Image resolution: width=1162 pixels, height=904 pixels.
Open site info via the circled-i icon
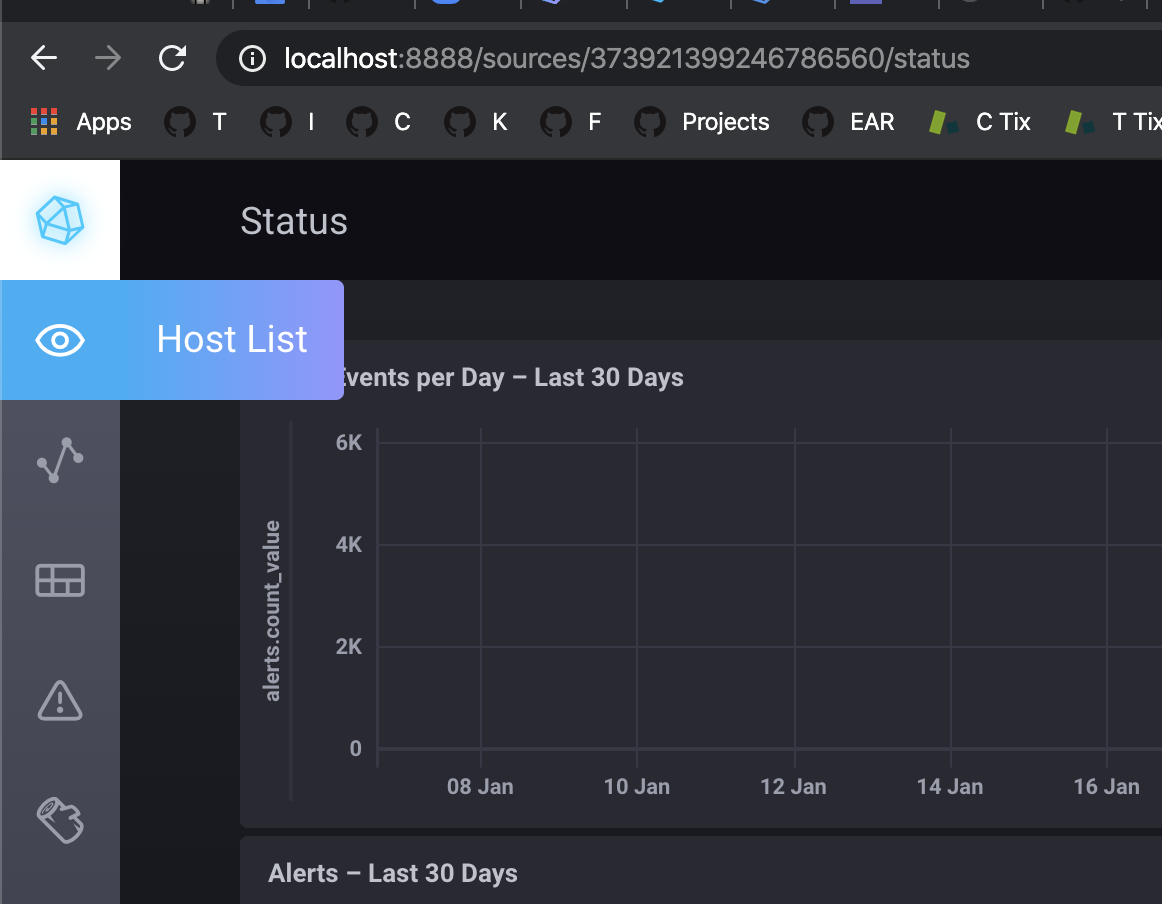[250, 58]
